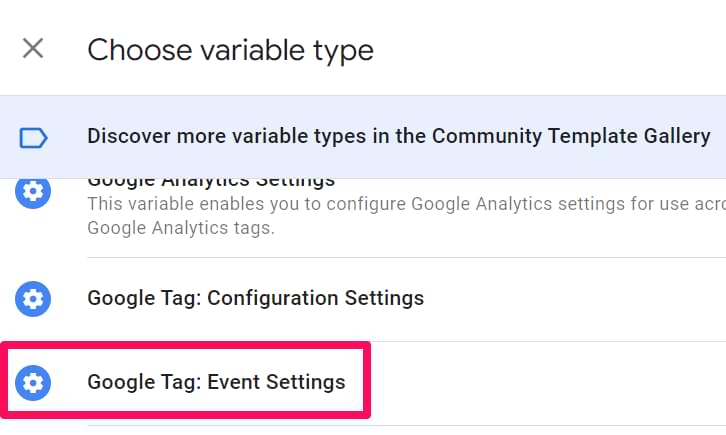Image resolution: width=726 pixels, height=435 pixels.
Task: Click empty area right of Configuration Settings label
Action: (574, 299)
